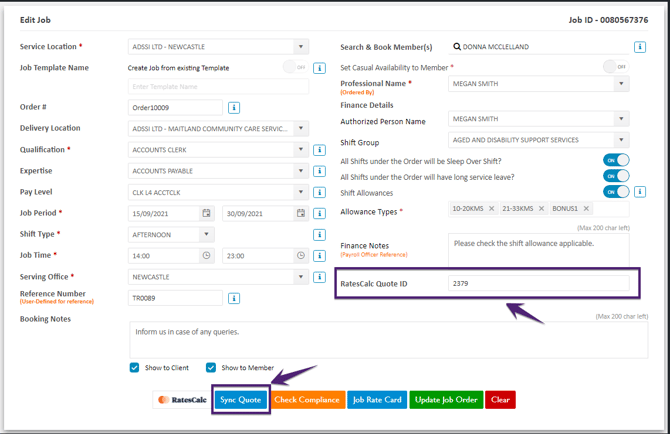Open the Shift Type dropdown
The image size is (670, 434).
(206, 235)
